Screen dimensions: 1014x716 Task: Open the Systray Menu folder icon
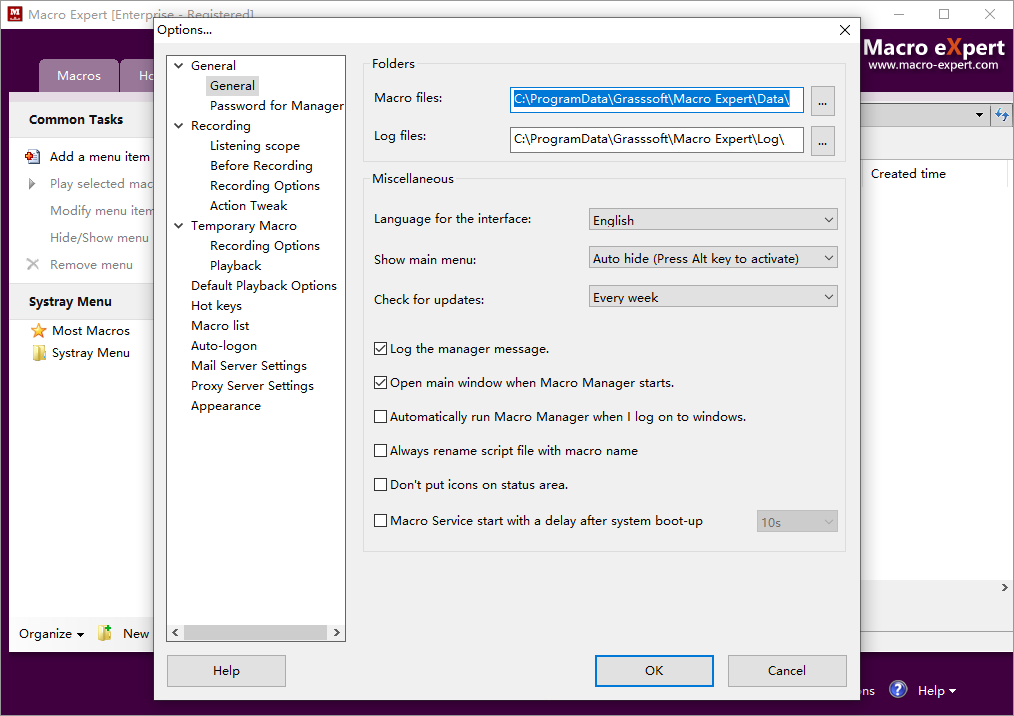point(39,353)
